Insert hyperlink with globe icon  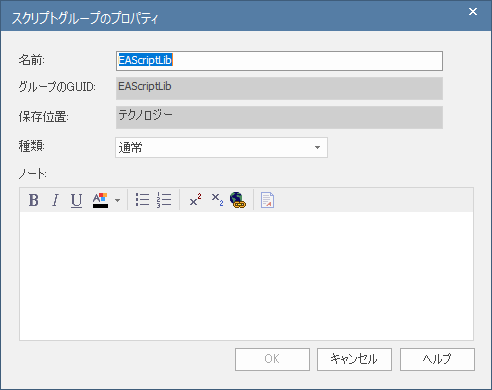(238, 200)
